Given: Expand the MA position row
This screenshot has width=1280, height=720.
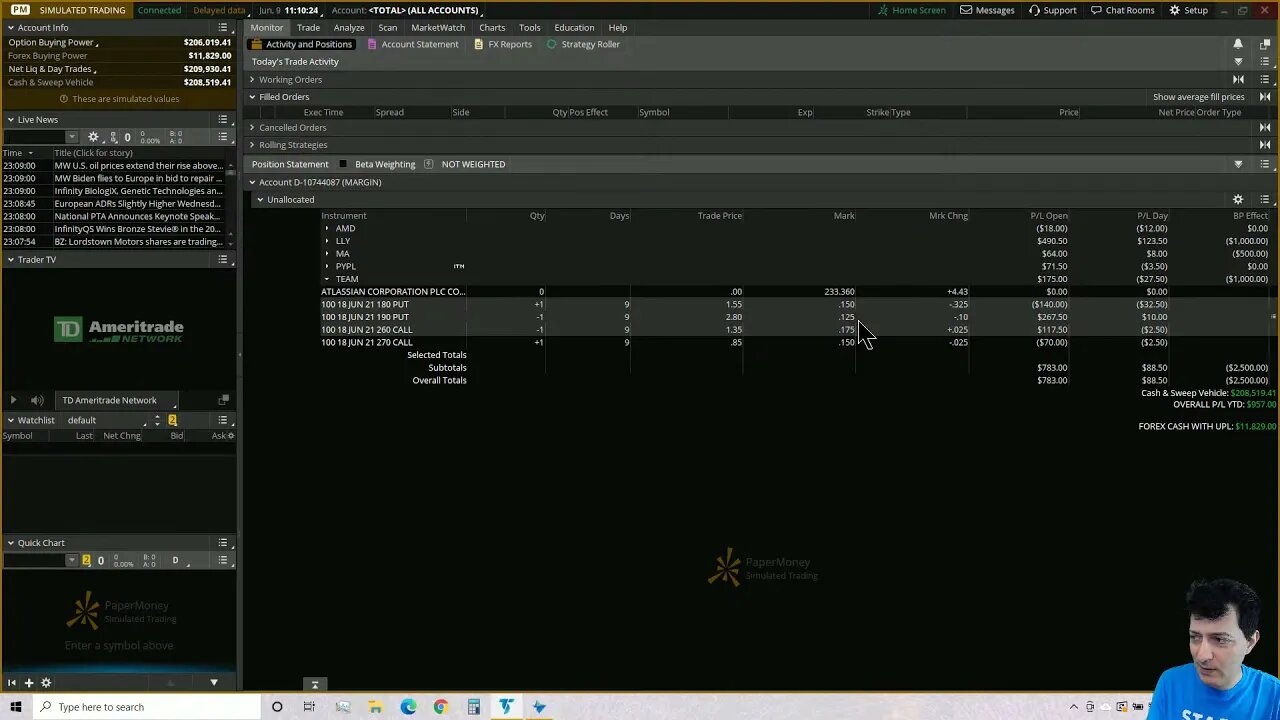Looking at the screenshot, I should [x=326, y=254].
